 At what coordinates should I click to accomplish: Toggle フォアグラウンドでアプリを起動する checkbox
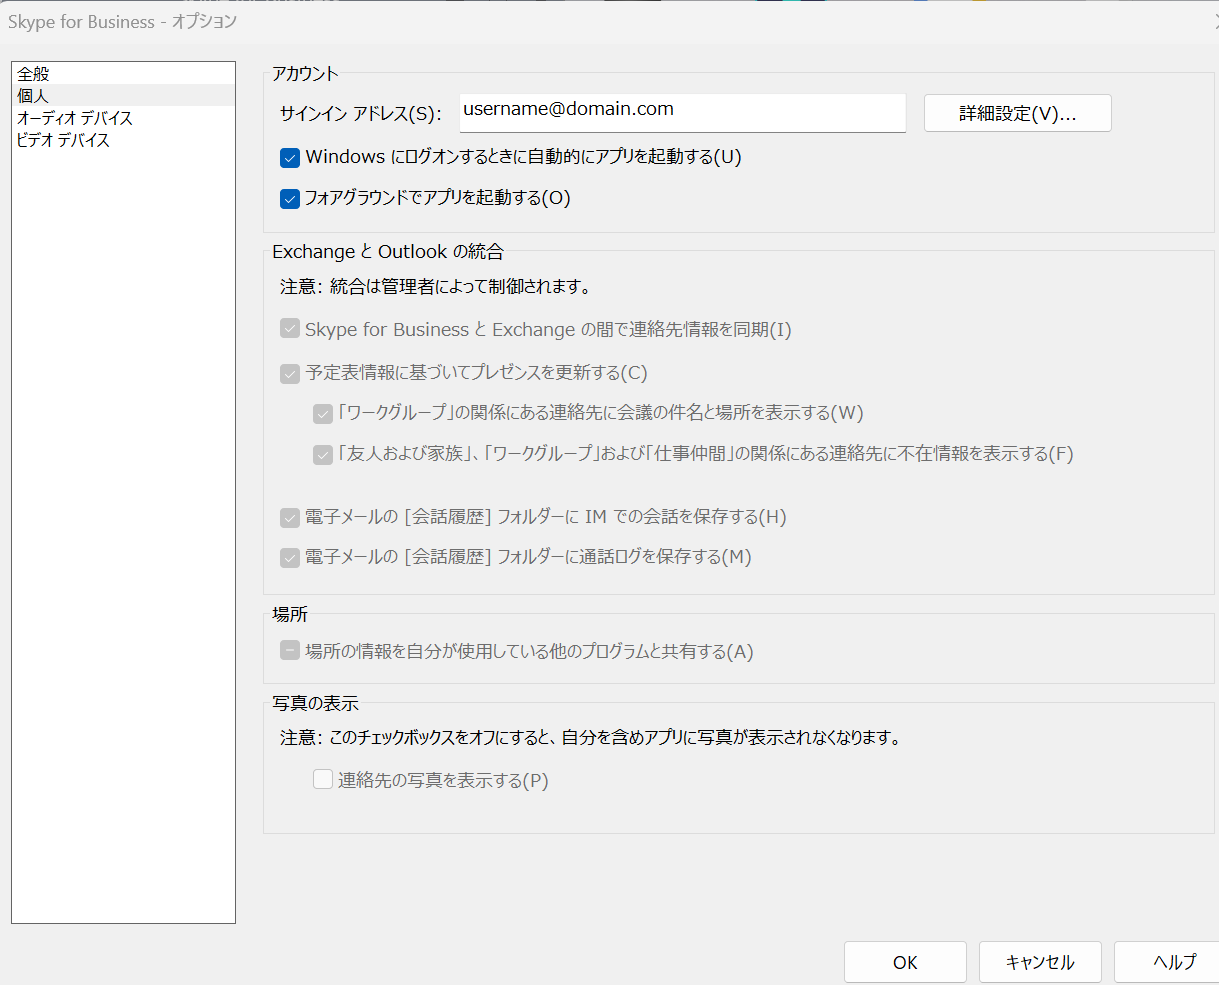tap(290, 199)
